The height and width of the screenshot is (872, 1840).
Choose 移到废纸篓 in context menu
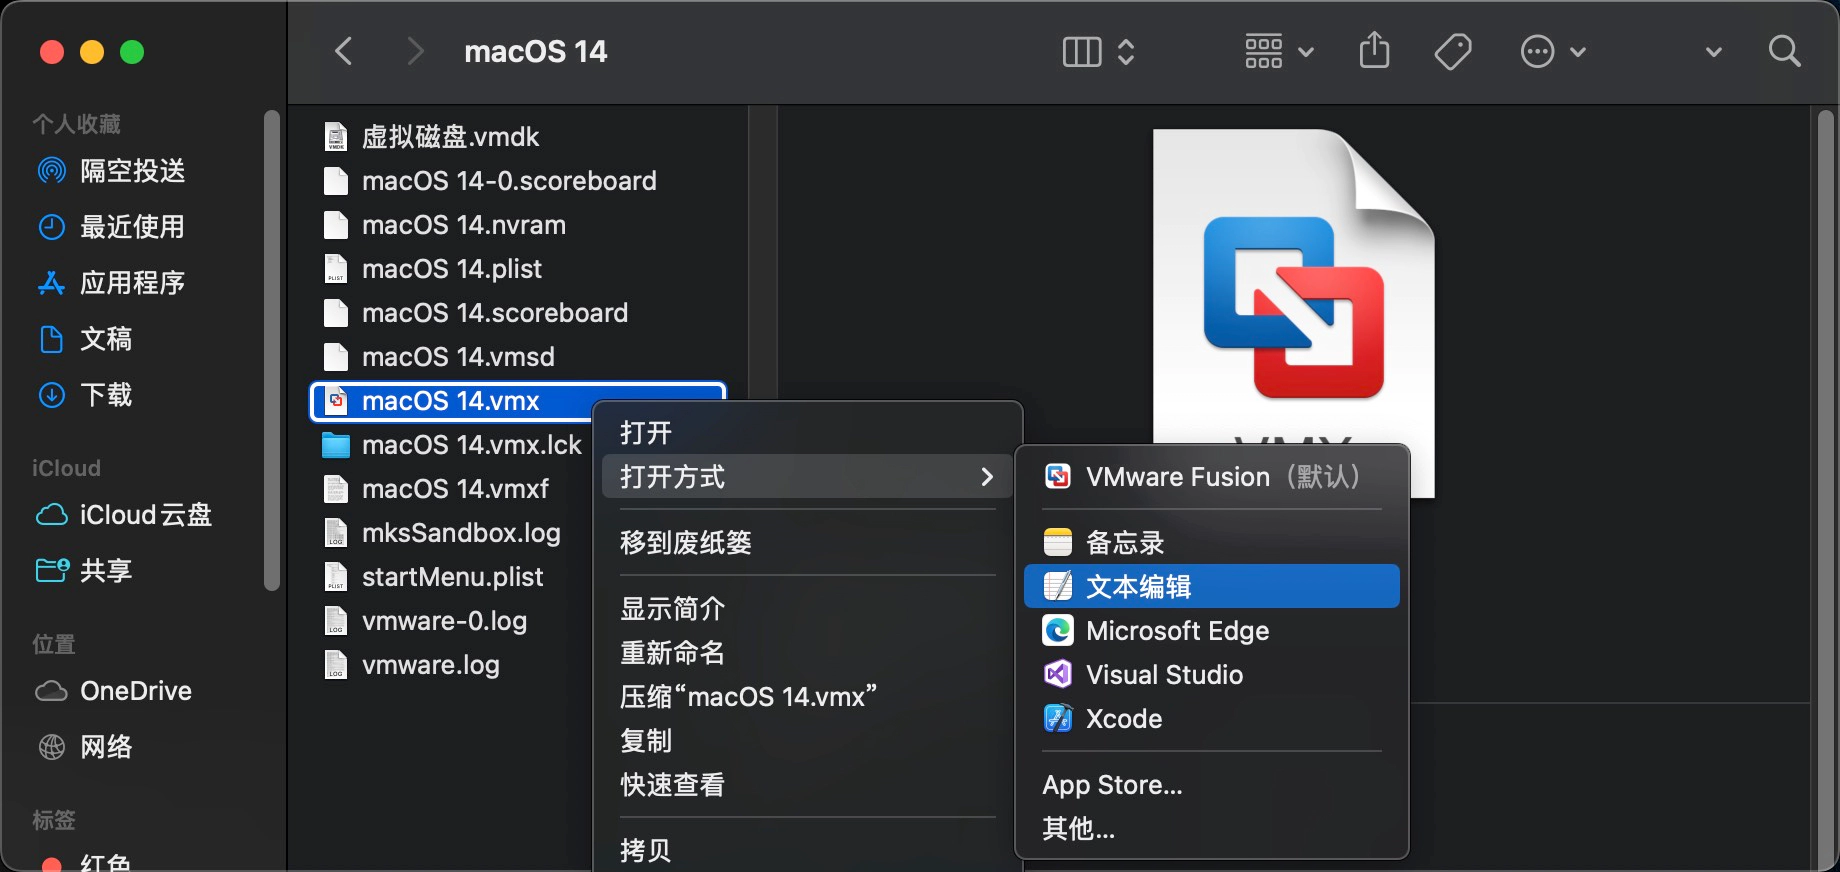(x=808, y=543)
